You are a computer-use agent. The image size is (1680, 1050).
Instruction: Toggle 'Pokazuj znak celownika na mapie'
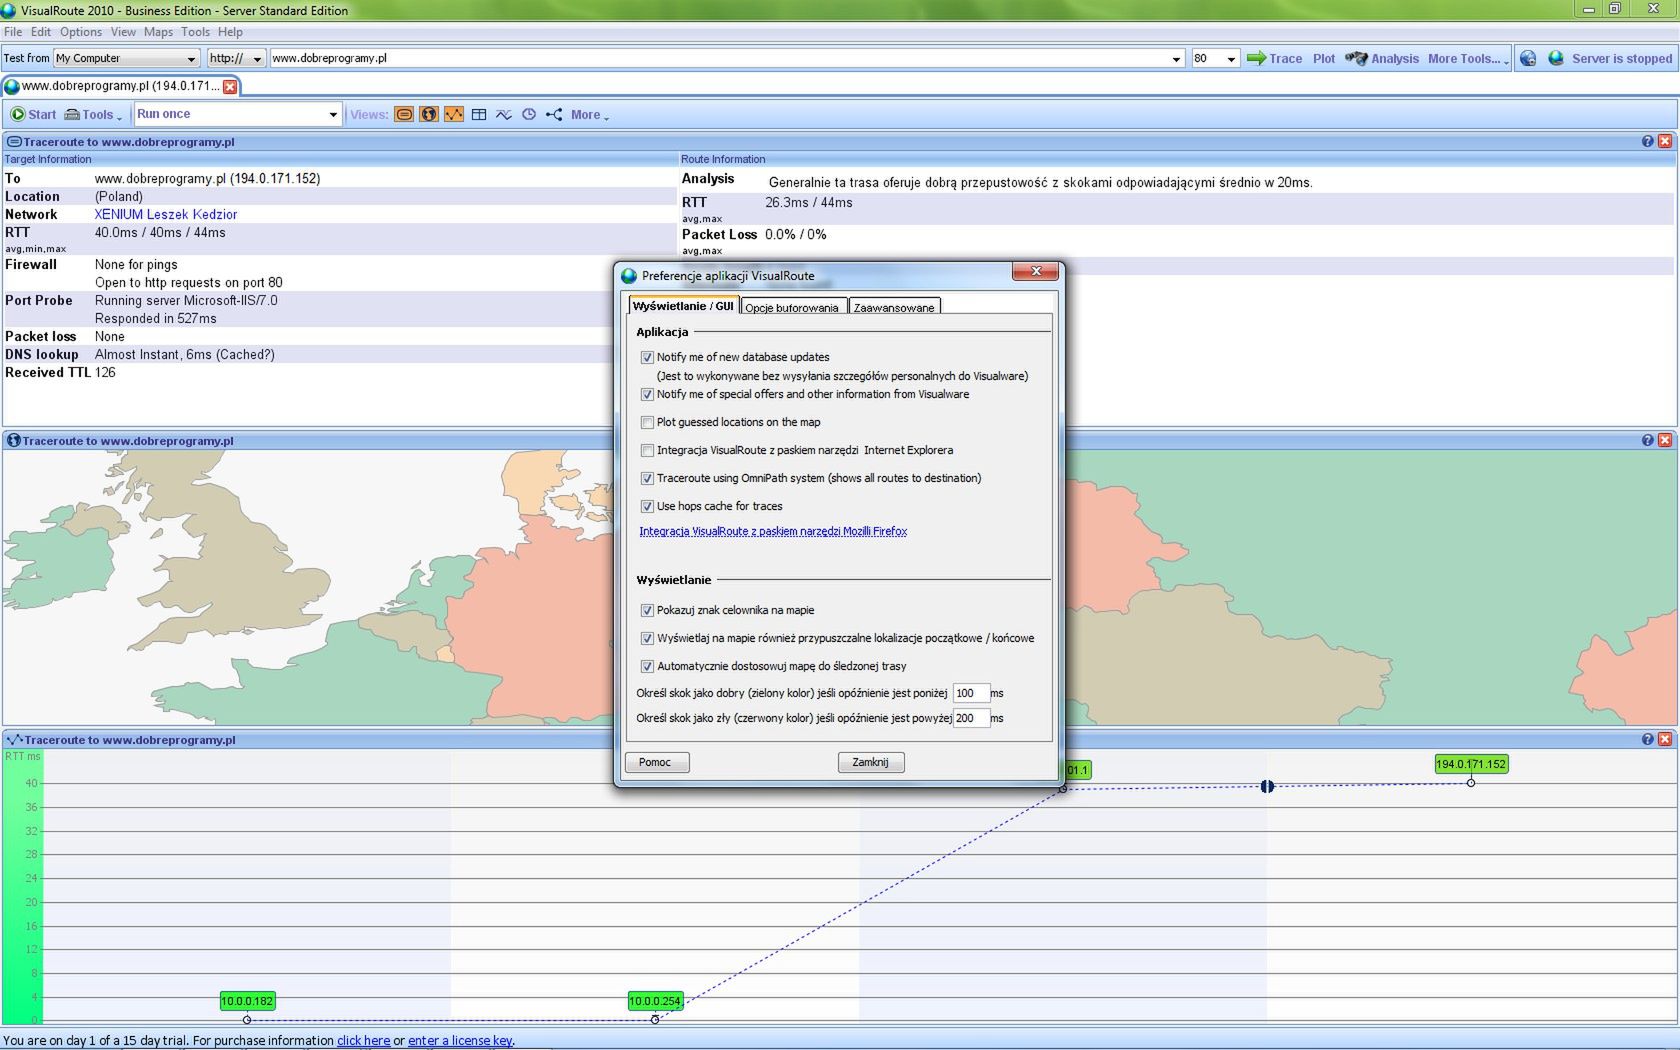tap(647, 610)
